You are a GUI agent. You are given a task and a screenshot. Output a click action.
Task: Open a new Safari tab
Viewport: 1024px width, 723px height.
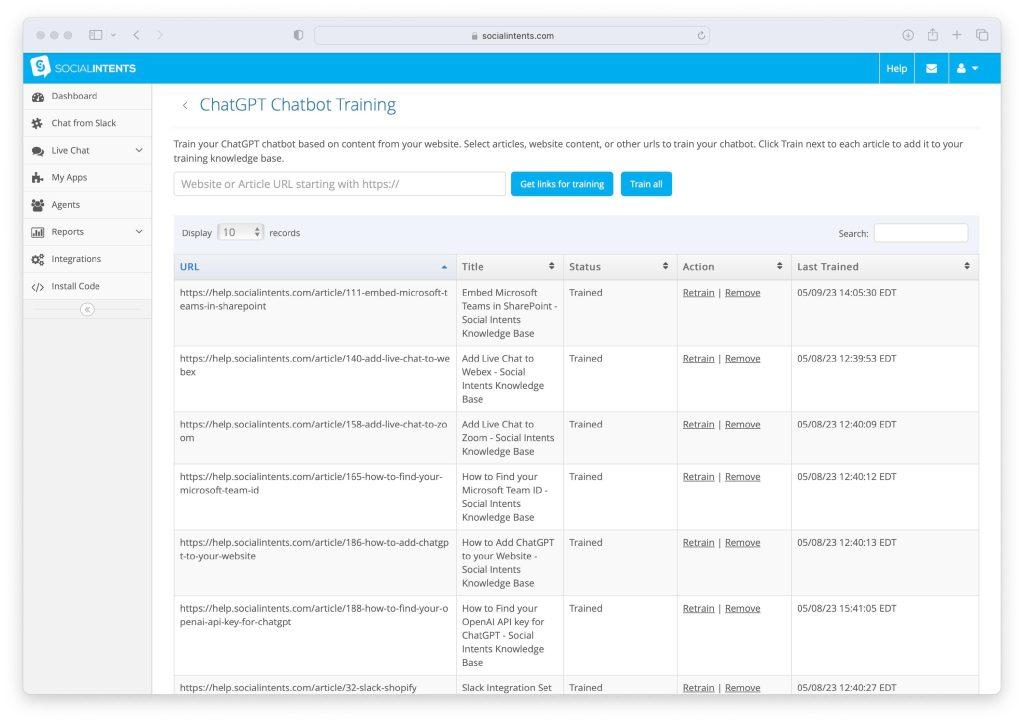(957, 35)
